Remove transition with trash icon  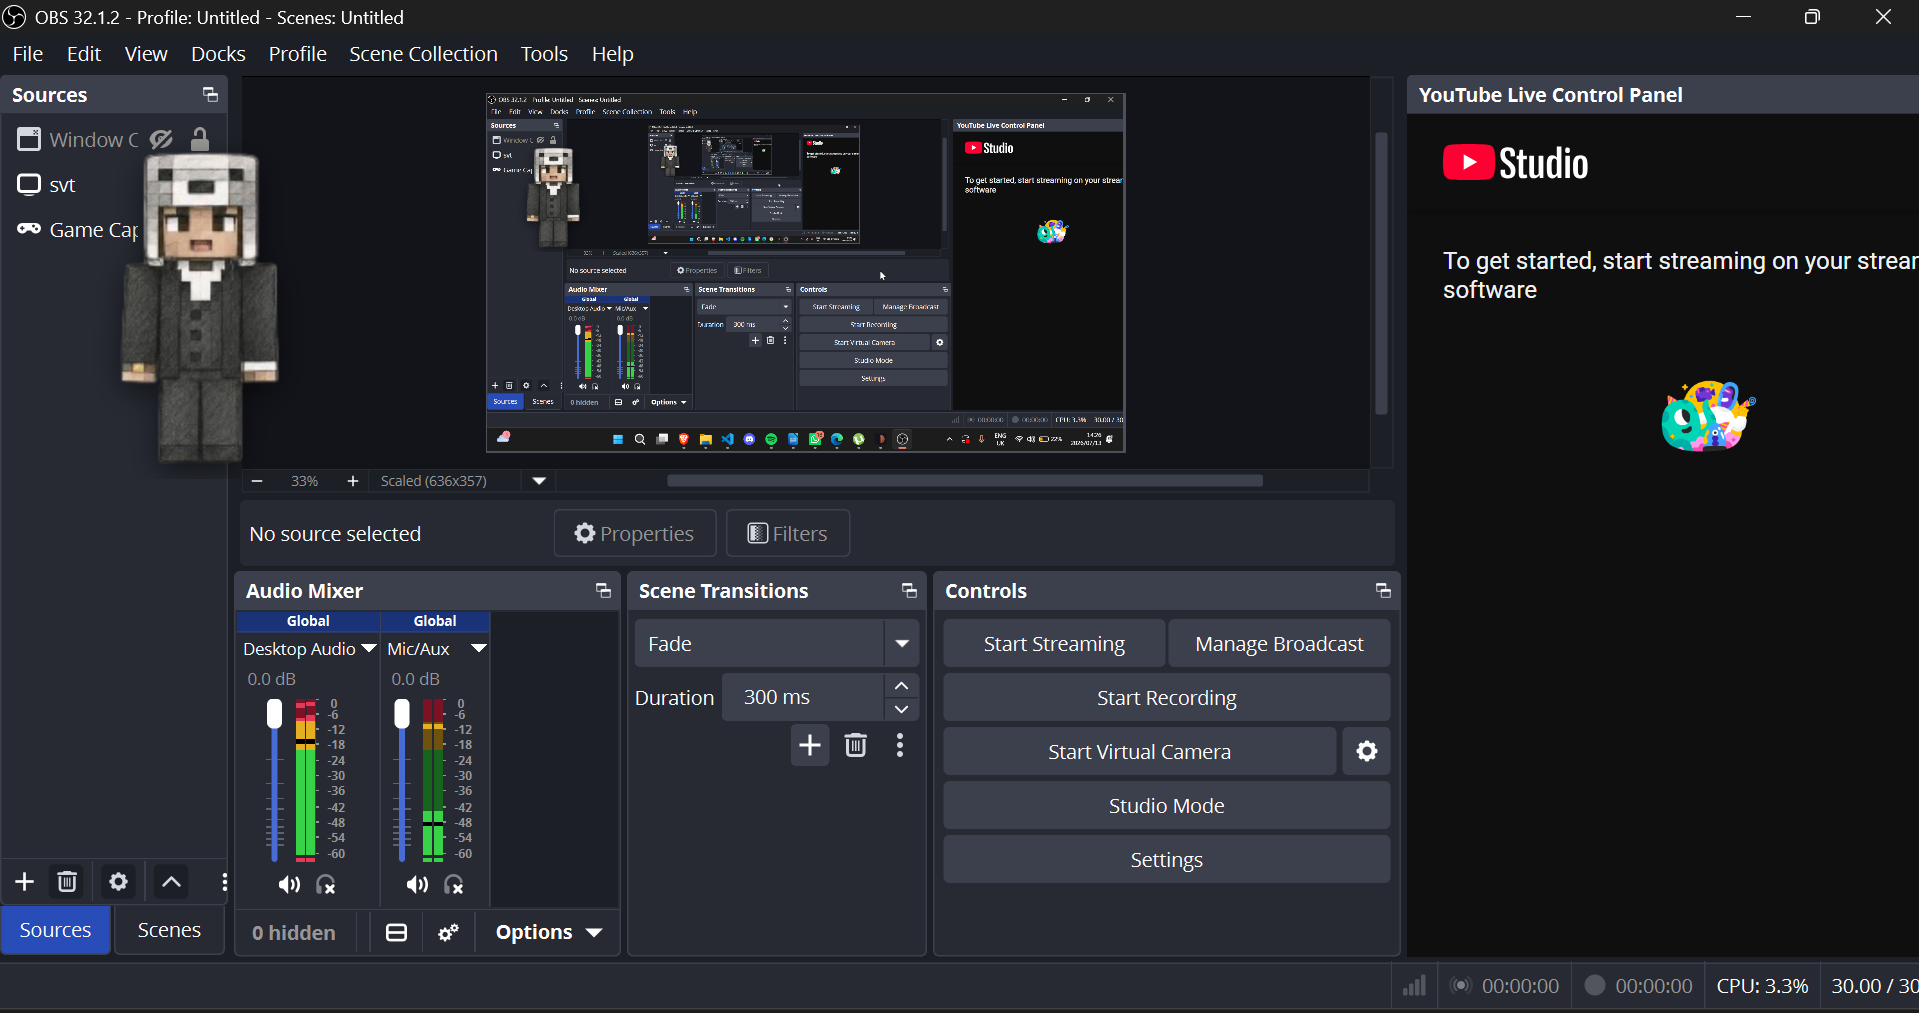pos(856,745)
